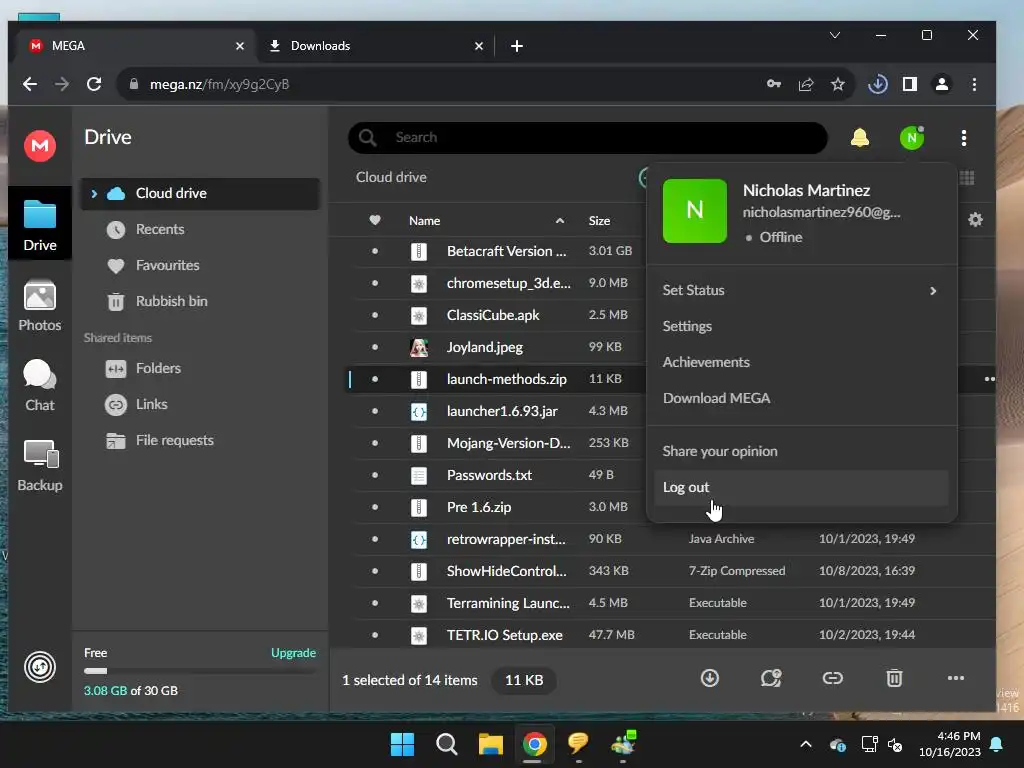Click the trash icon in bottom bar
This screenshot has height=768, width=1024.
894,678
